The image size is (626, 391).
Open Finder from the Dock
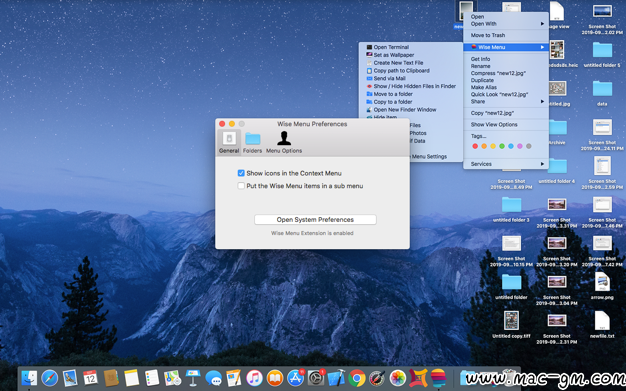tap(29, 378)
